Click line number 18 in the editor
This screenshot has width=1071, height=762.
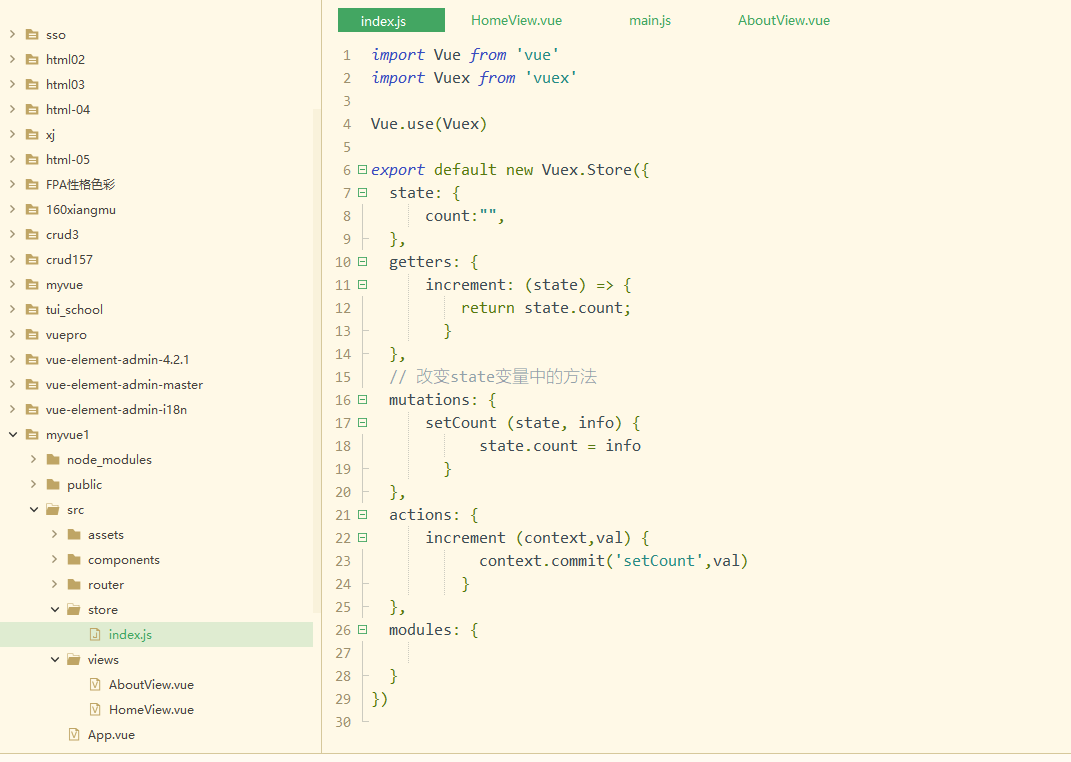[343, 445]
